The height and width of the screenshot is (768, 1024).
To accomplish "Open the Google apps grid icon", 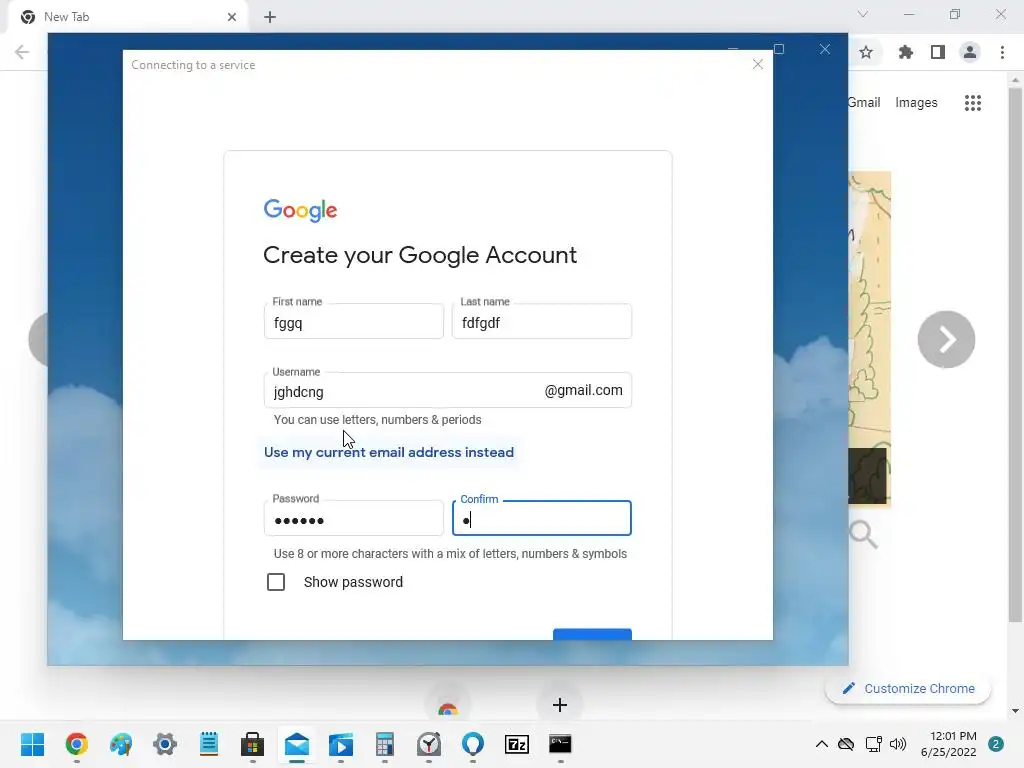I will [x=972, y=103].
